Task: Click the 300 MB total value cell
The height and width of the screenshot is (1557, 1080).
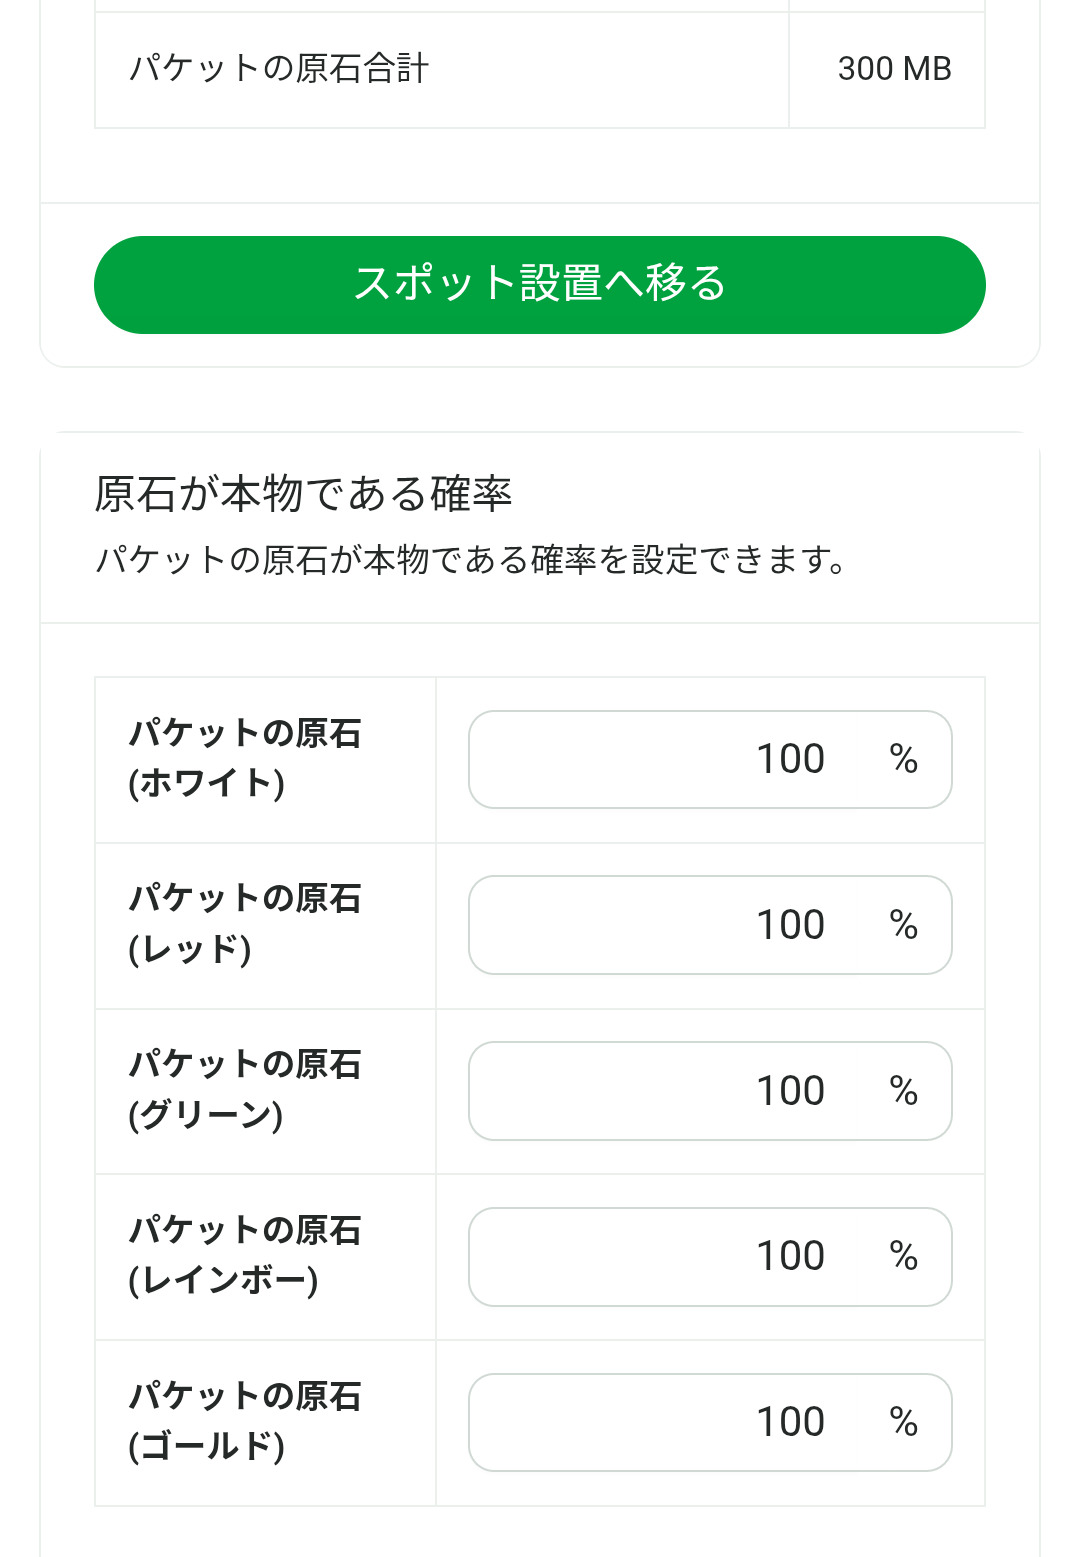Action: point(893,69)
